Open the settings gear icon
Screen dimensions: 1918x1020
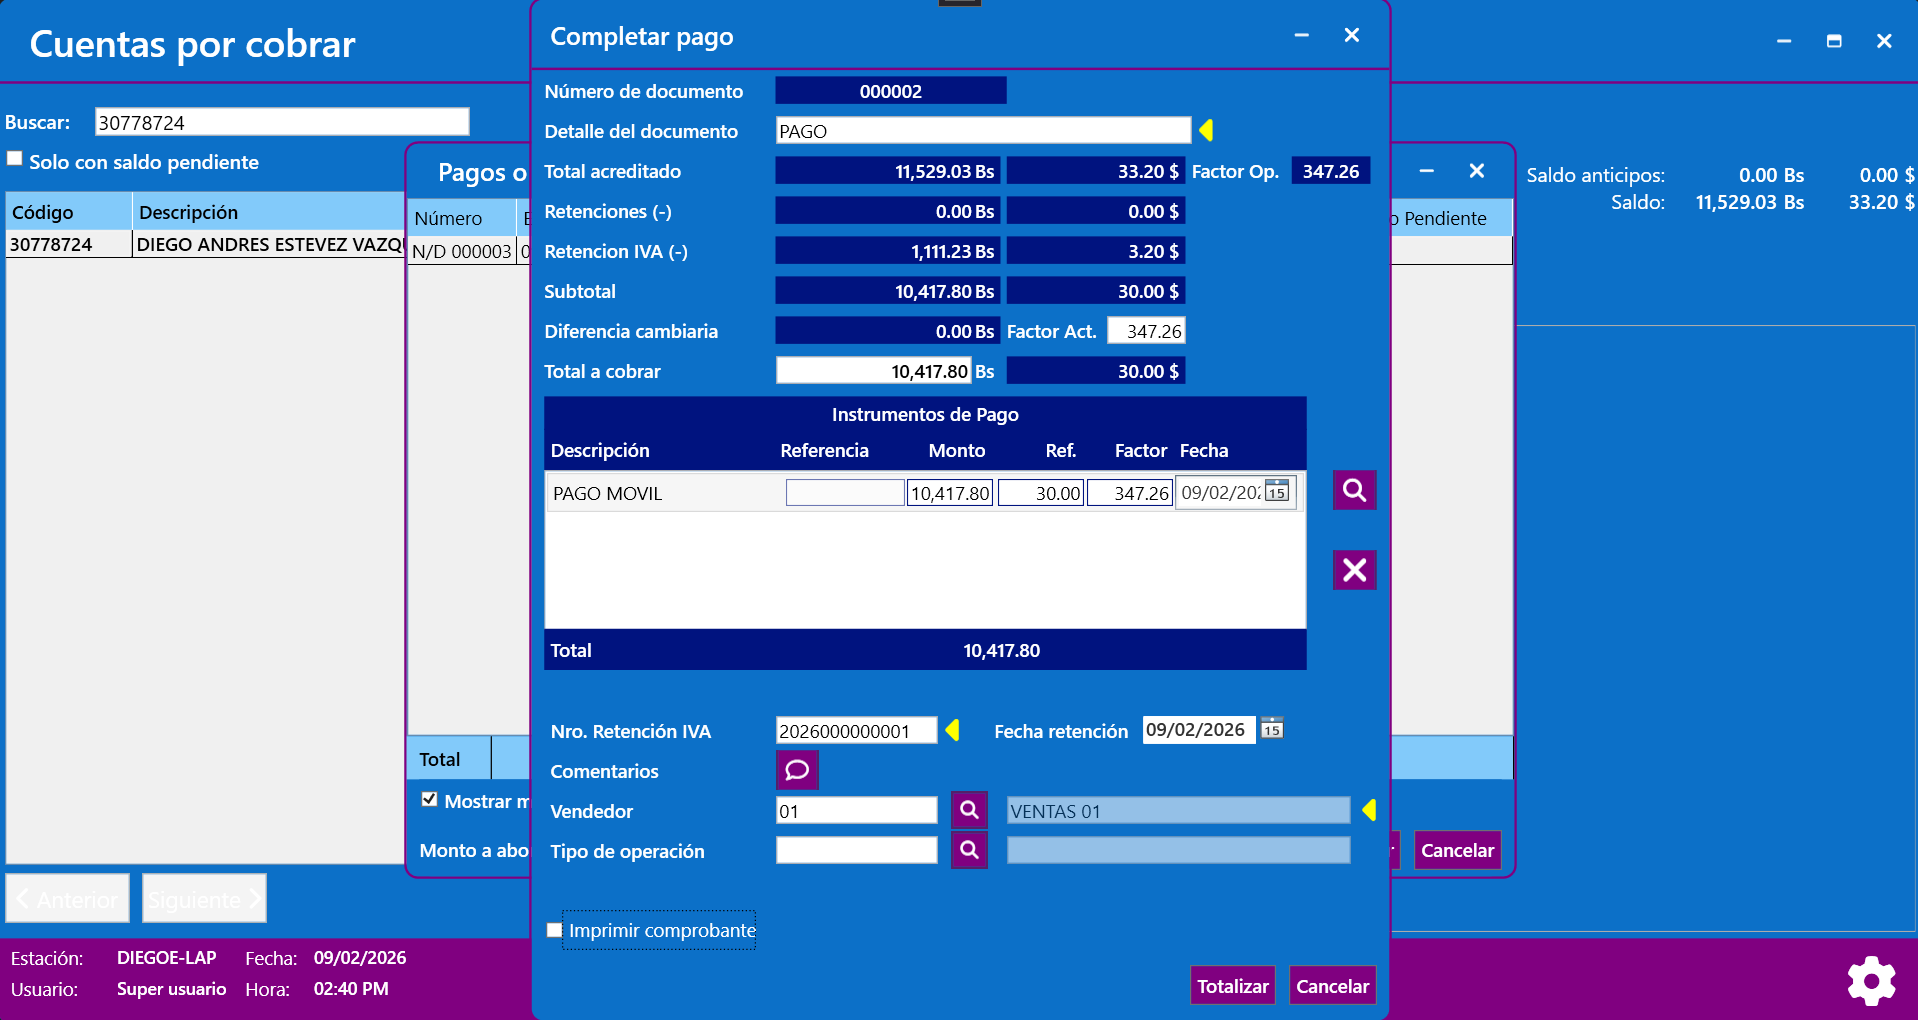pos(1871,980)
